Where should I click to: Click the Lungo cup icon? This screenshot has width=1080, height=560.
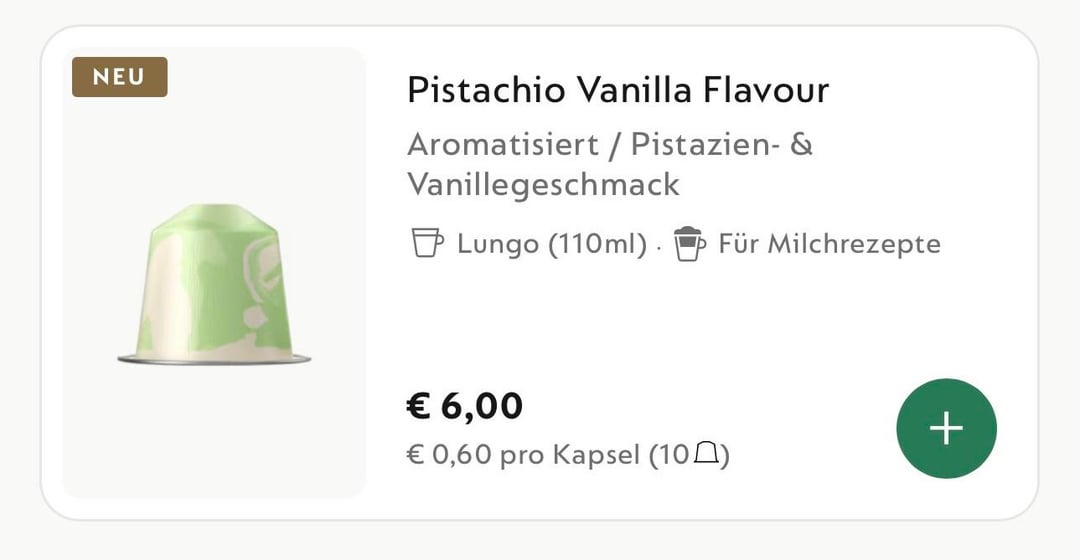427,243
